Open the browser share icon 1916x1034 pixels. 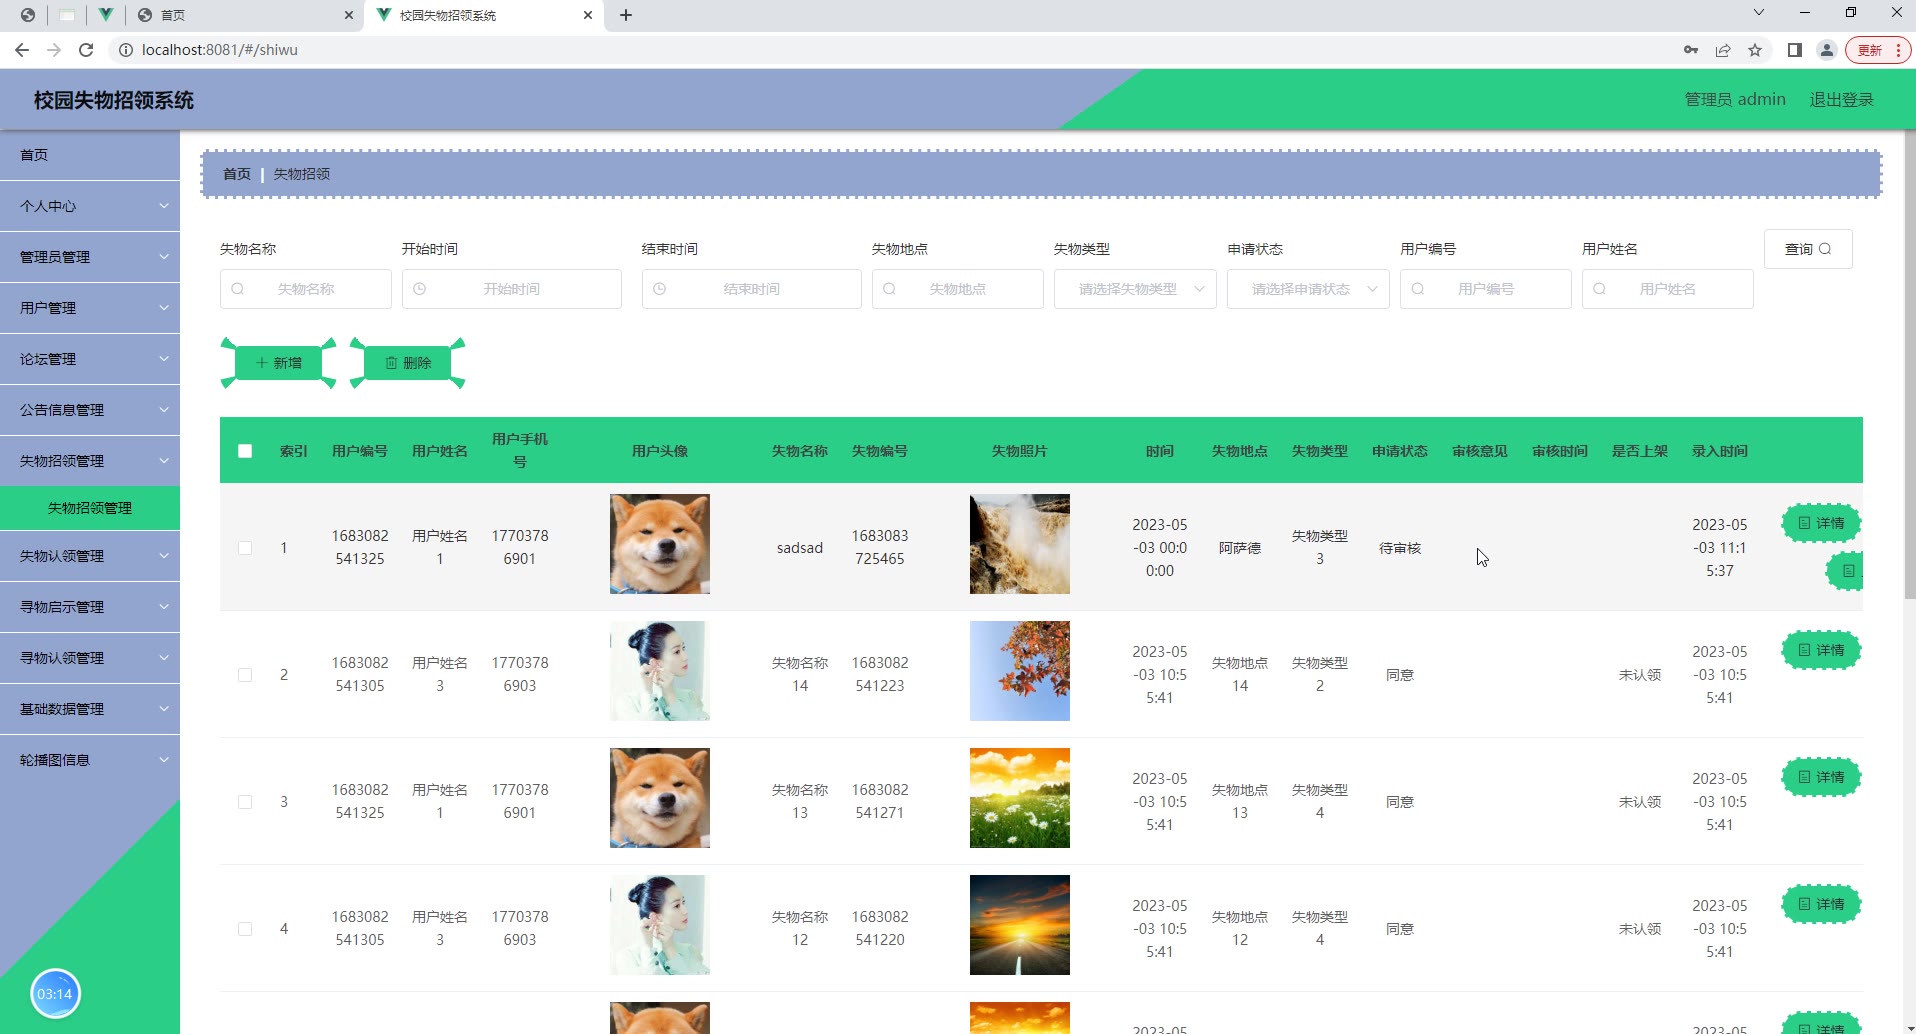[1723, 50]
